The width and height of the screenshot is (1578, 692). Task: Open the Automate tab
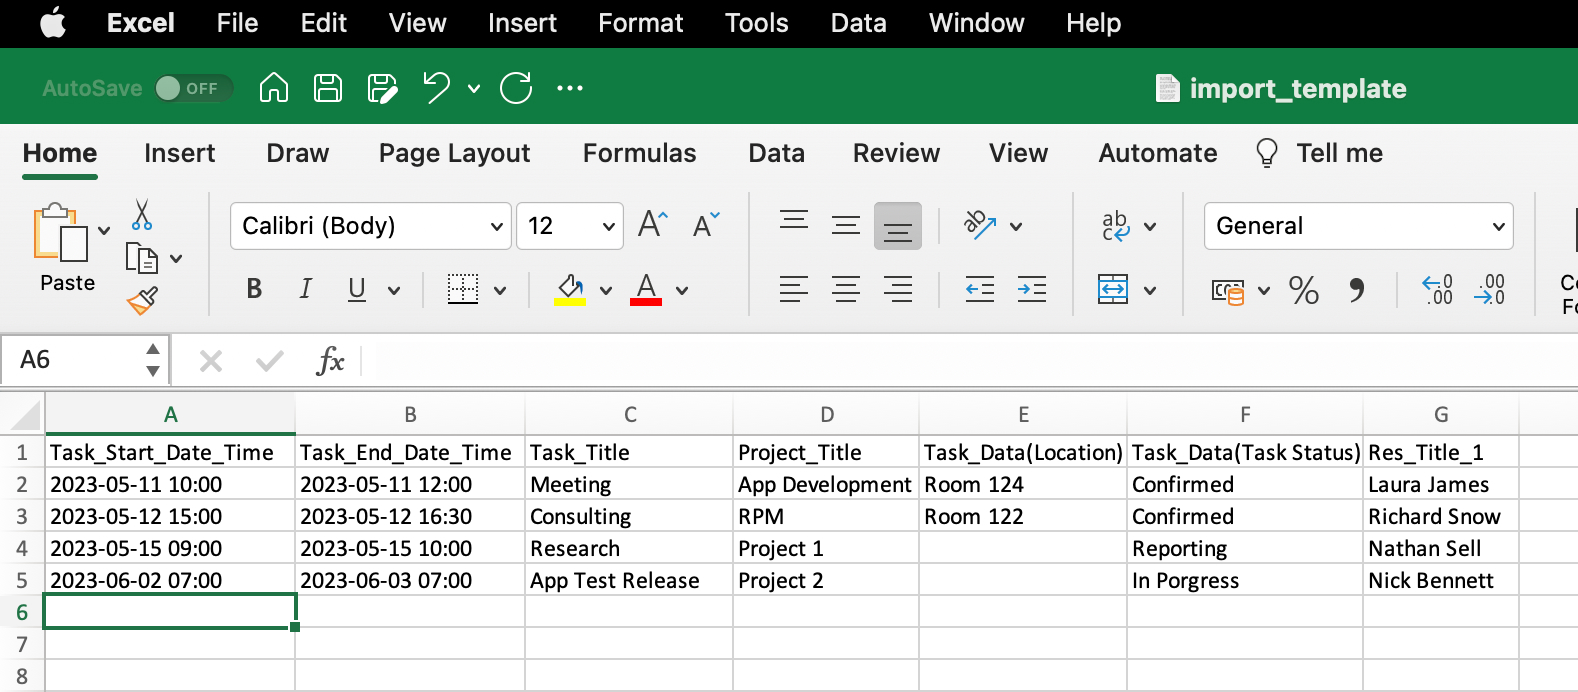click(x=1158, y=153)
